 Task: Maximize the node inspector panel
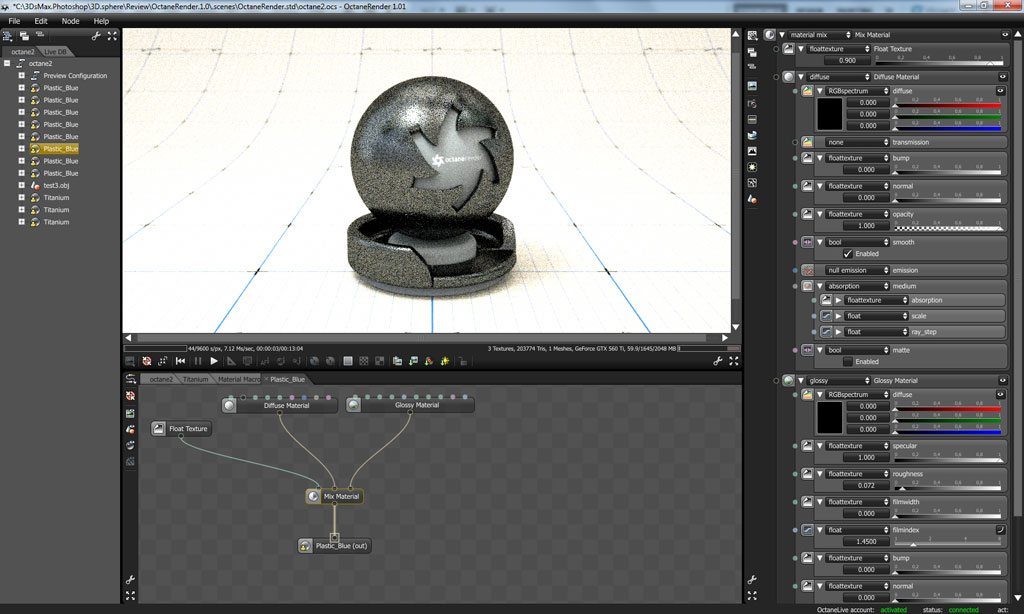[x=752, y=595]
